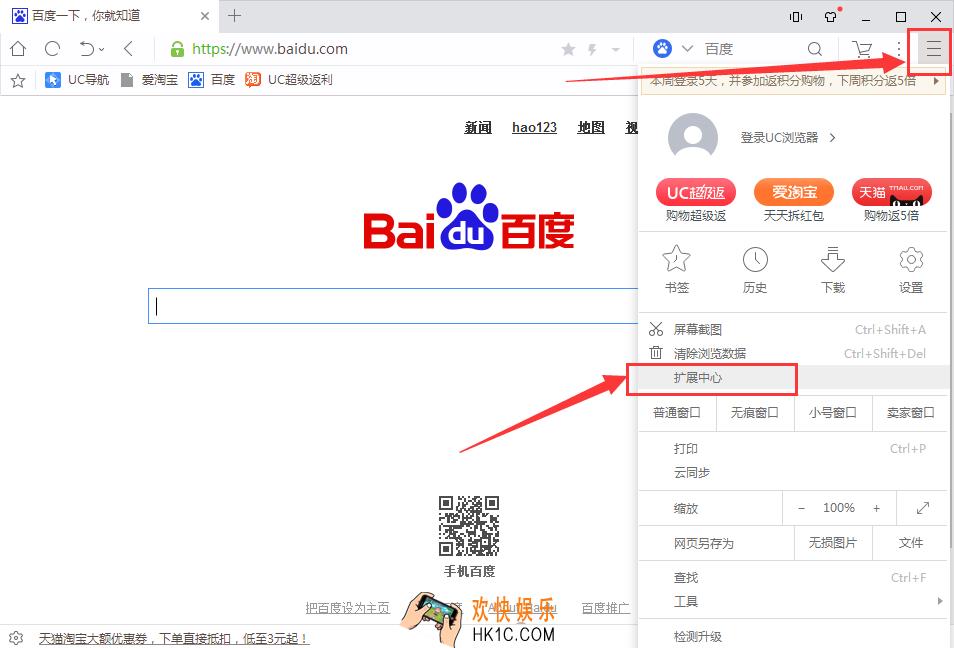Click the 手机百度 QR code
Screen dimensions: 954x648
click(469, 526)
